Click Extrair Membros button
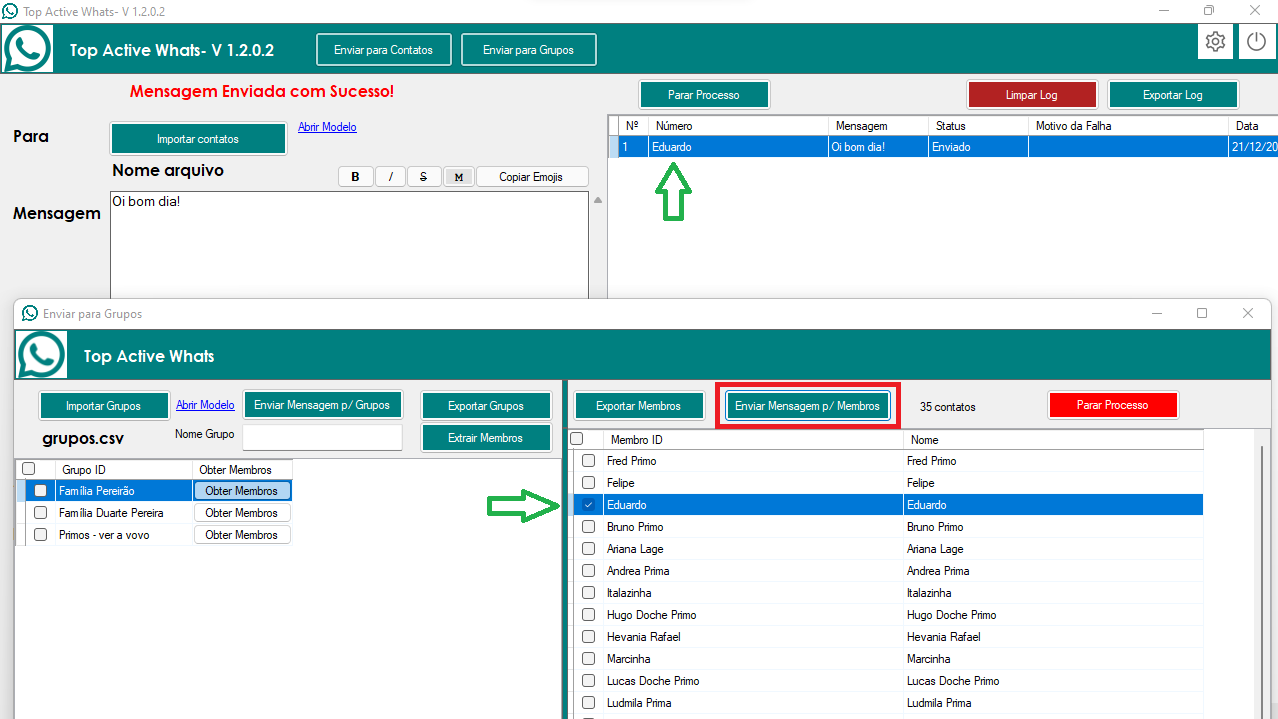Image resolution: width=1278 pixels, height=719 pixels. tap(486, 438)
